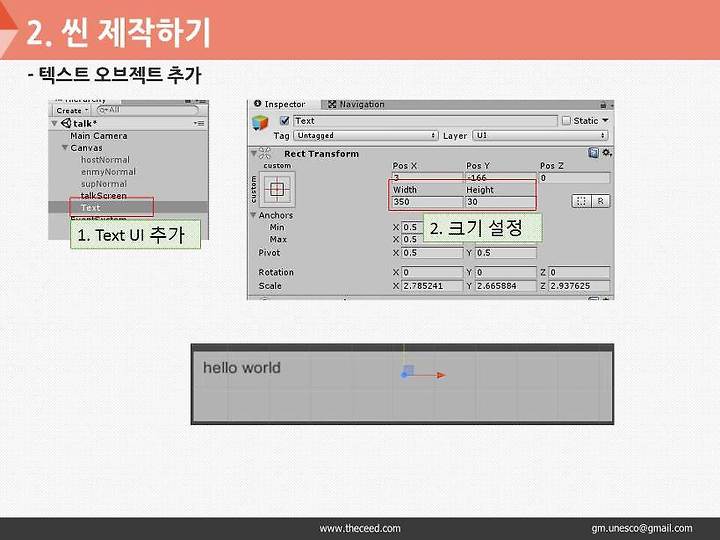720x540 pixels.
Task: Click the Rect Transform component icon
Action: pyautogui.click(x=265, y=153)
